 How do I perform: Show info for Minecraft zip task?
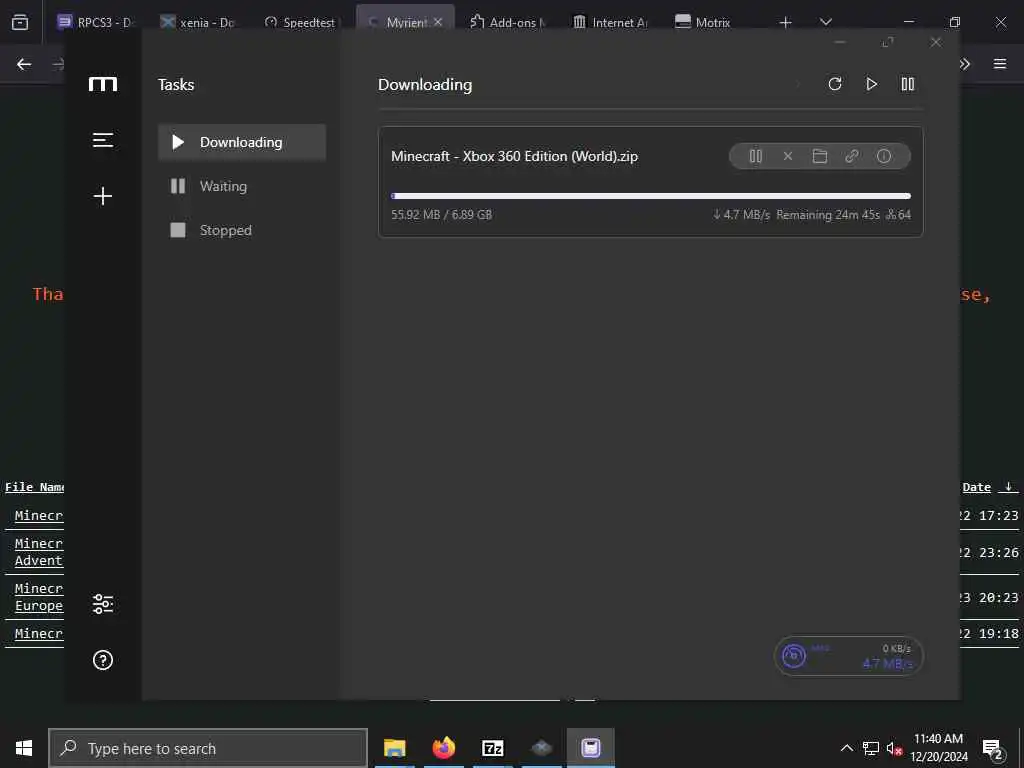click(x=884, y=156)
